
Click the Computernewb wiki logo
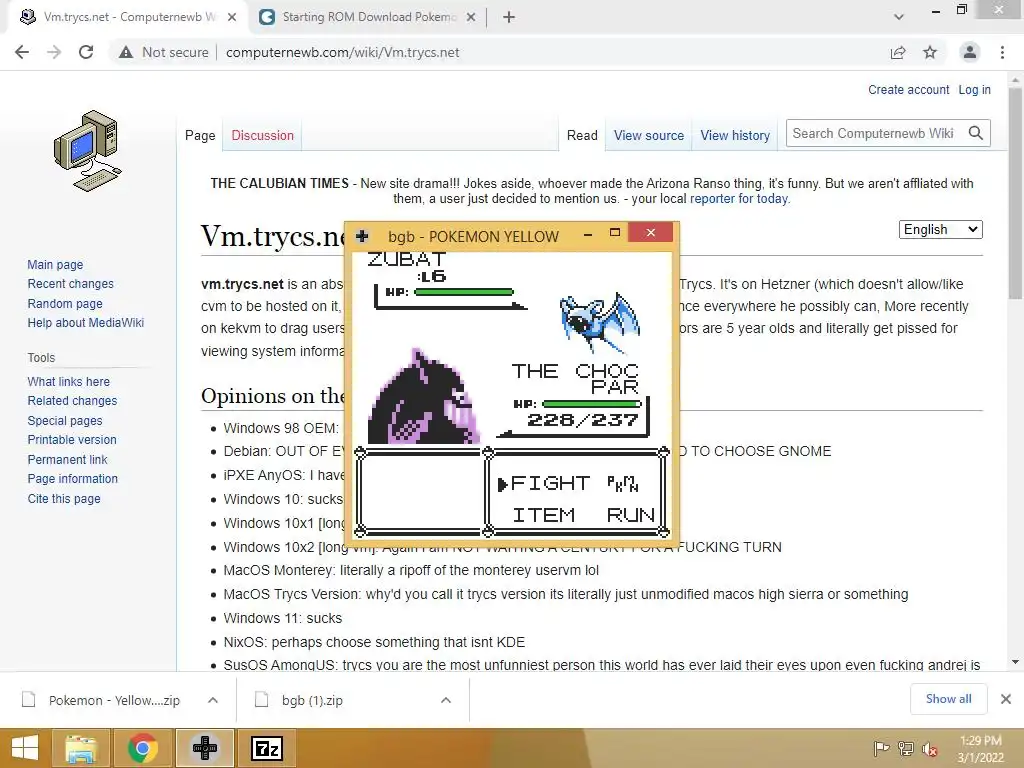point(88,150)
